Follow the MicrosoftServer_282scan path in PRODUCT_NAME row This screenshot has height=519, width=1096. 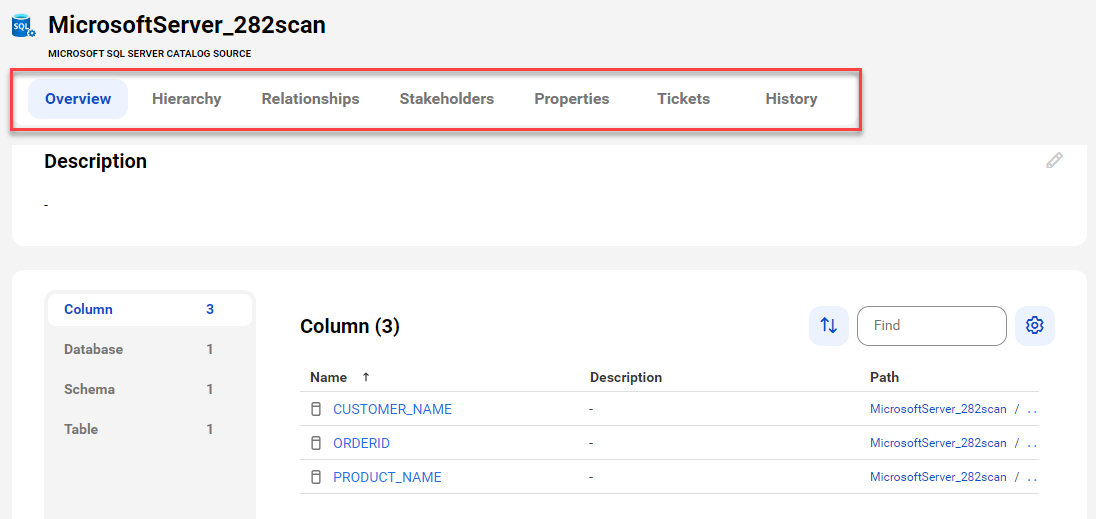(x=938, y=477)
